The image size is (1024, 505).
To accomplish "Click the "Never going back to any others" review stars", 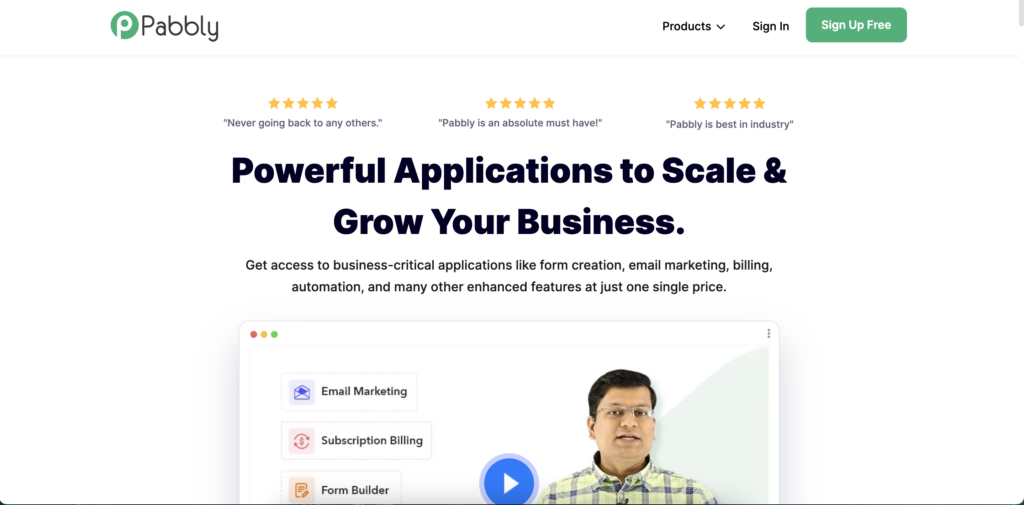I will [x=303, y=103].
